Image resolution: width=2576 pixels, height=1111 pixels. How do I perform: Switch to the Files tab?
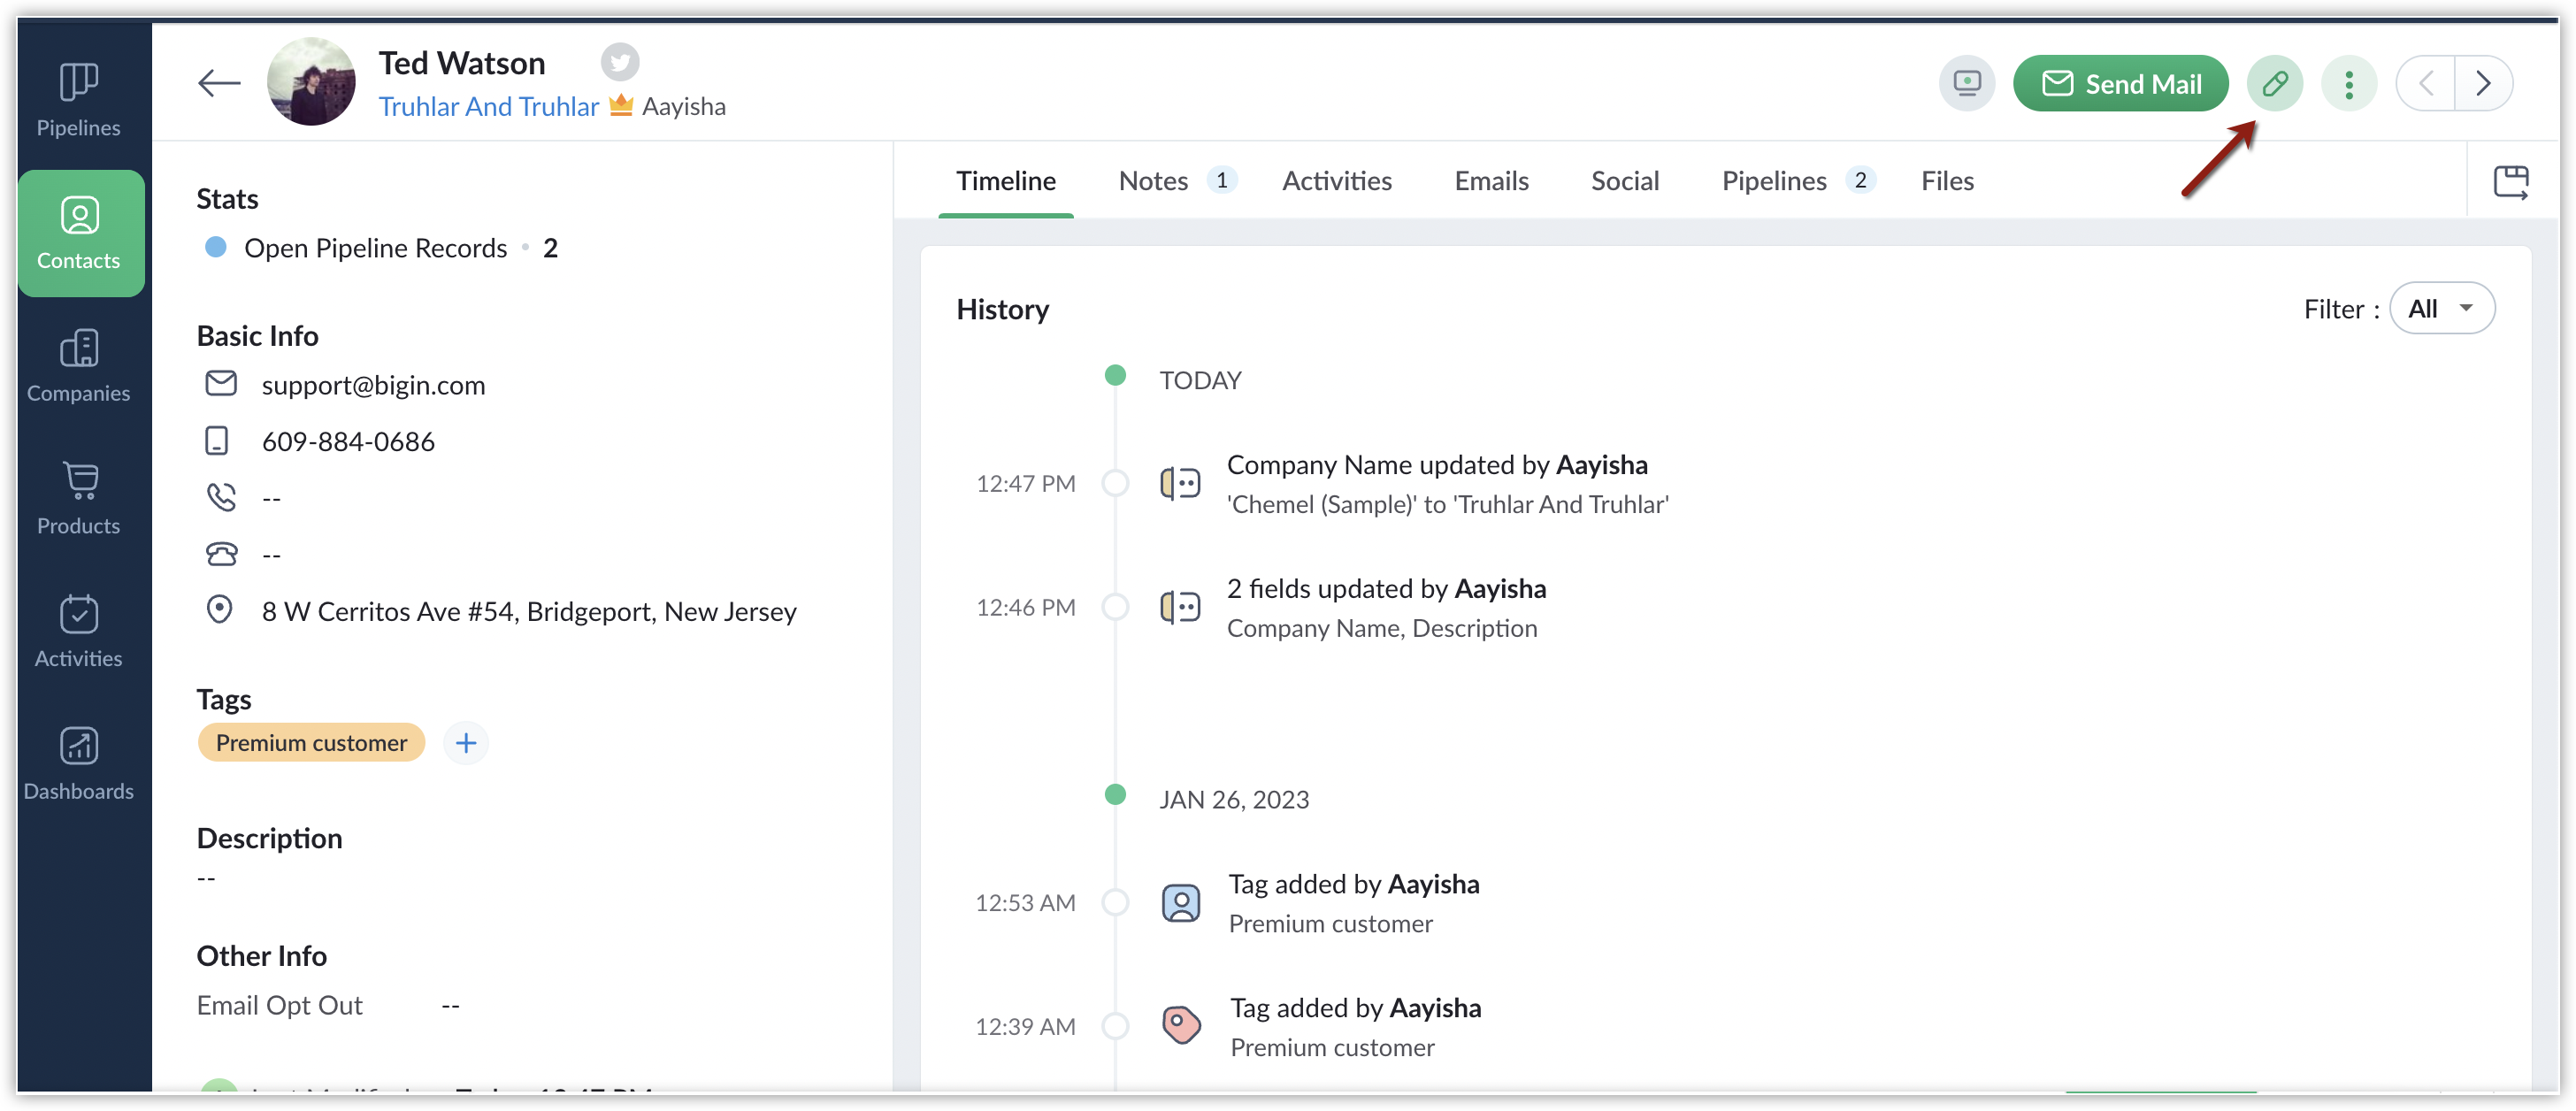click(1947, 181)
